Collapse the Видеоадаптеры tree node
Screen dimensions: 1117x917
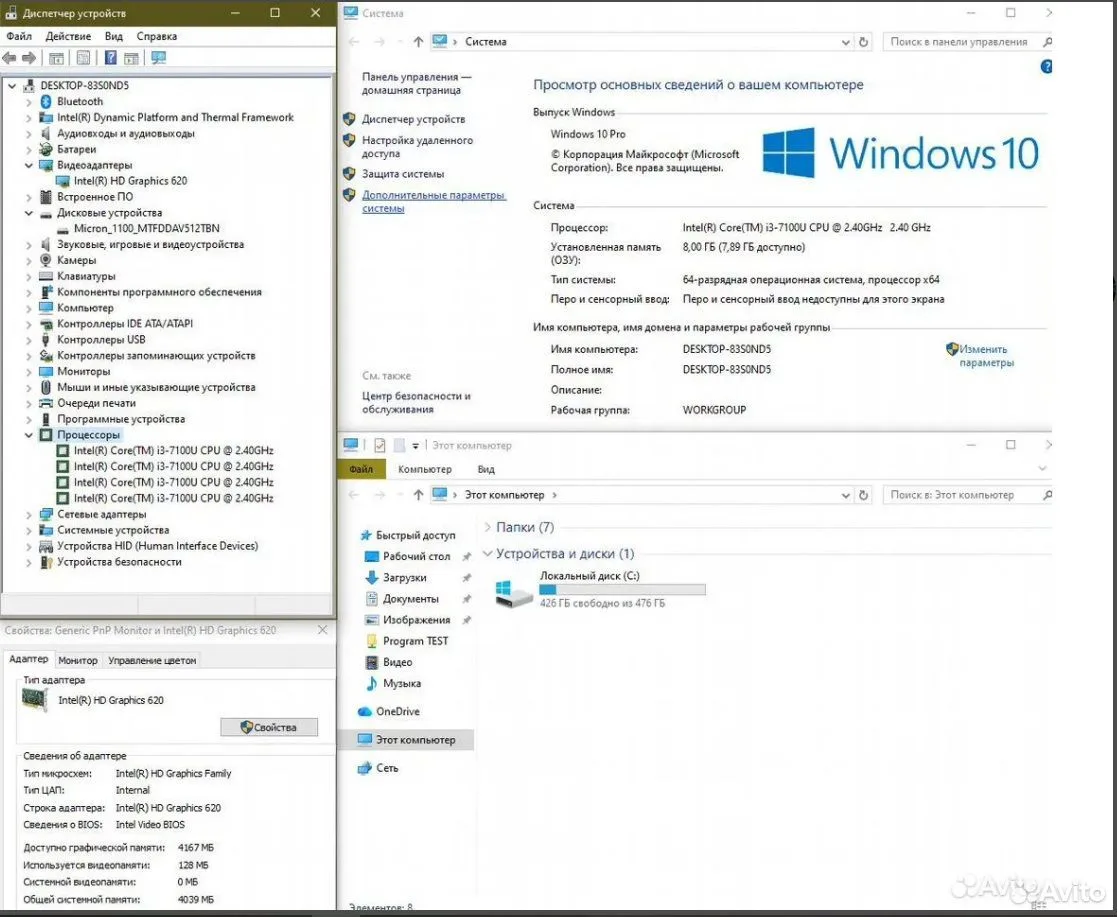click(28, 165)
